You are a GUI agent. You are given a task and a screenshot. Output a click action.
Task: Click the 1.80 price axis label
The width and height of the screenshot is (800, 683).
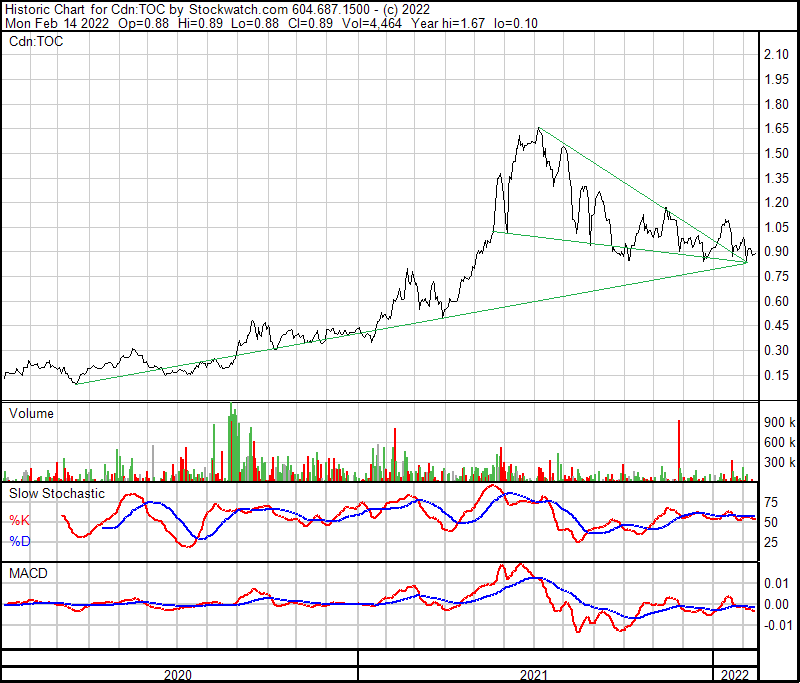(x=776, y=104)
